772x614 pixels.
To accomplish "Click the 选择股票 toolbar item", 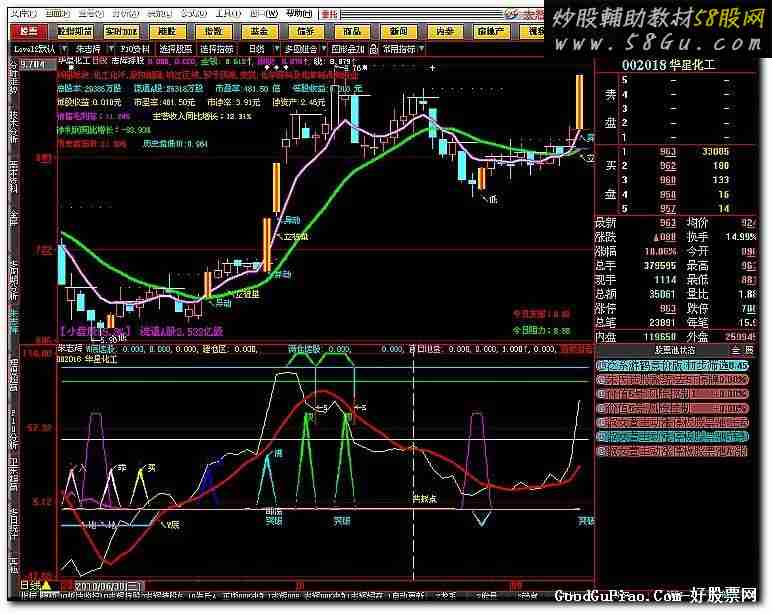I will coord(175,49).
